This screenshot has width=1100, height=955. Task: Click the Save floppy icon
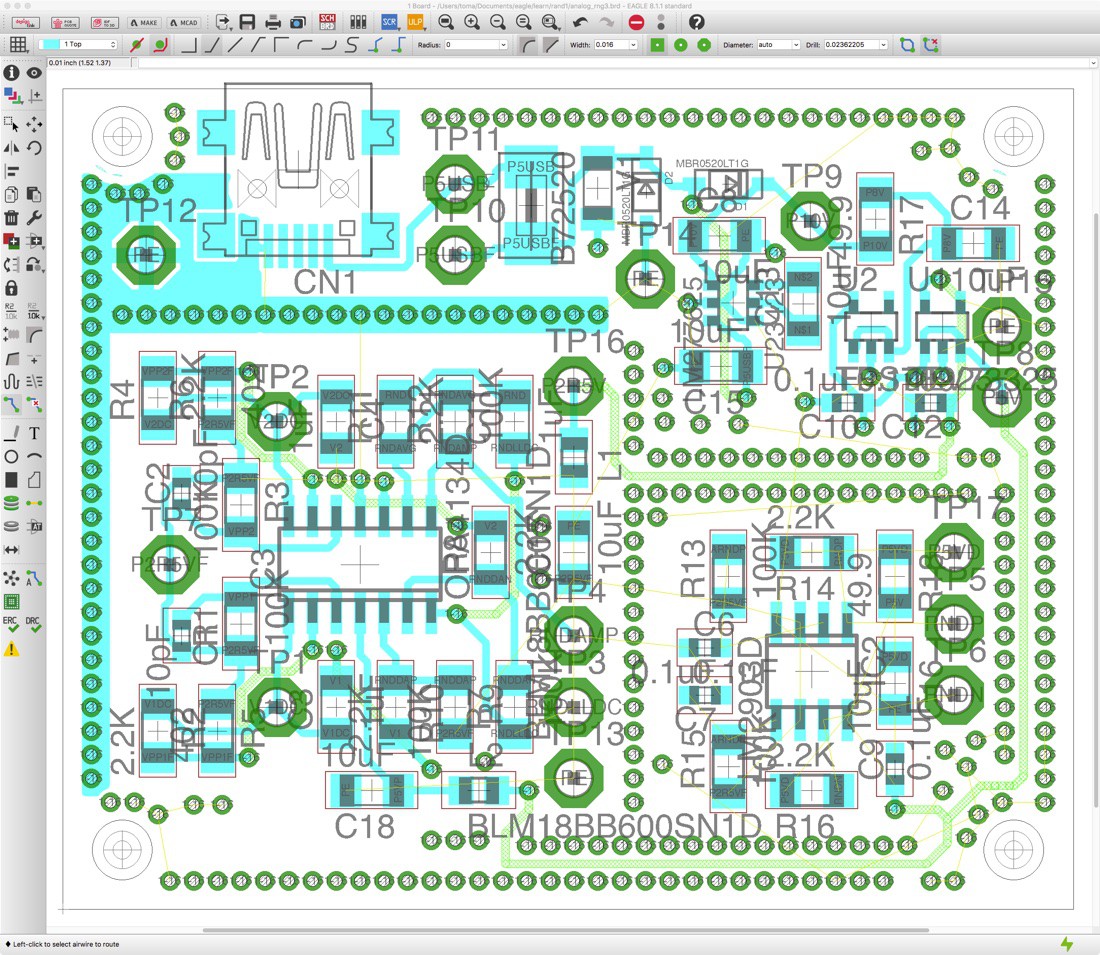point(247,22)
